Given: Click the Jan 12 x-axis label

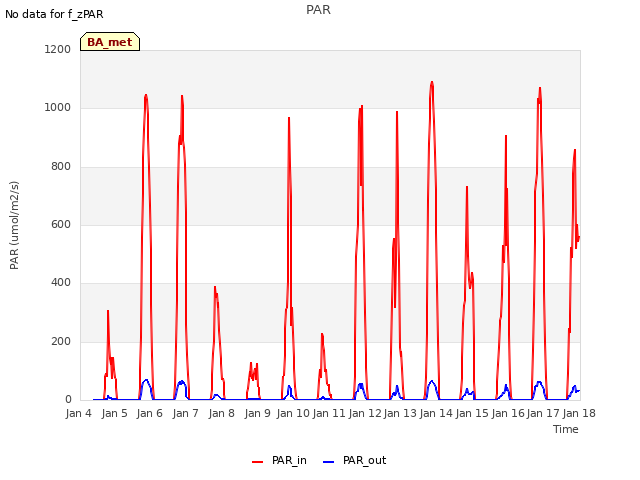Looking at the screenshot, I should [x=365, y=413].
